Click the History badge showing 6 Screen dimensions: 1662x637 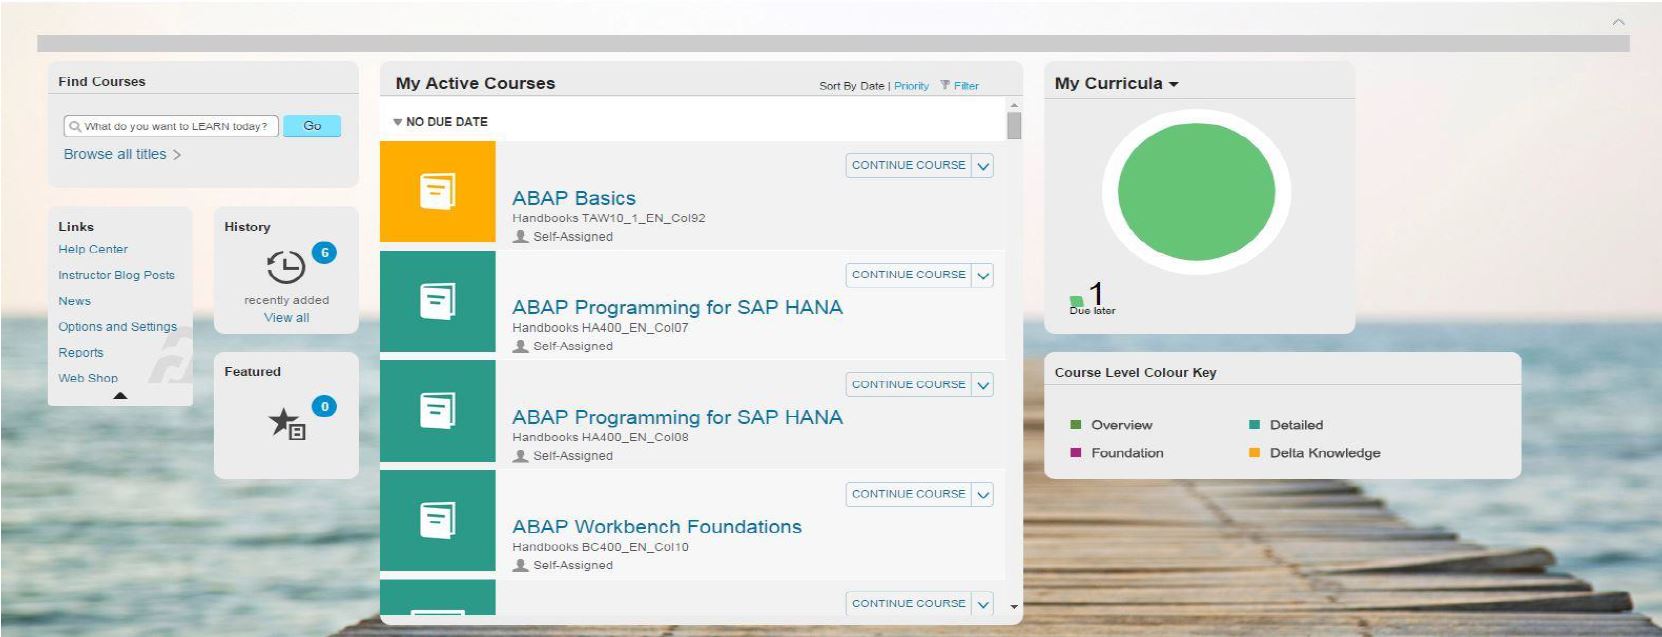pos(324,253)
